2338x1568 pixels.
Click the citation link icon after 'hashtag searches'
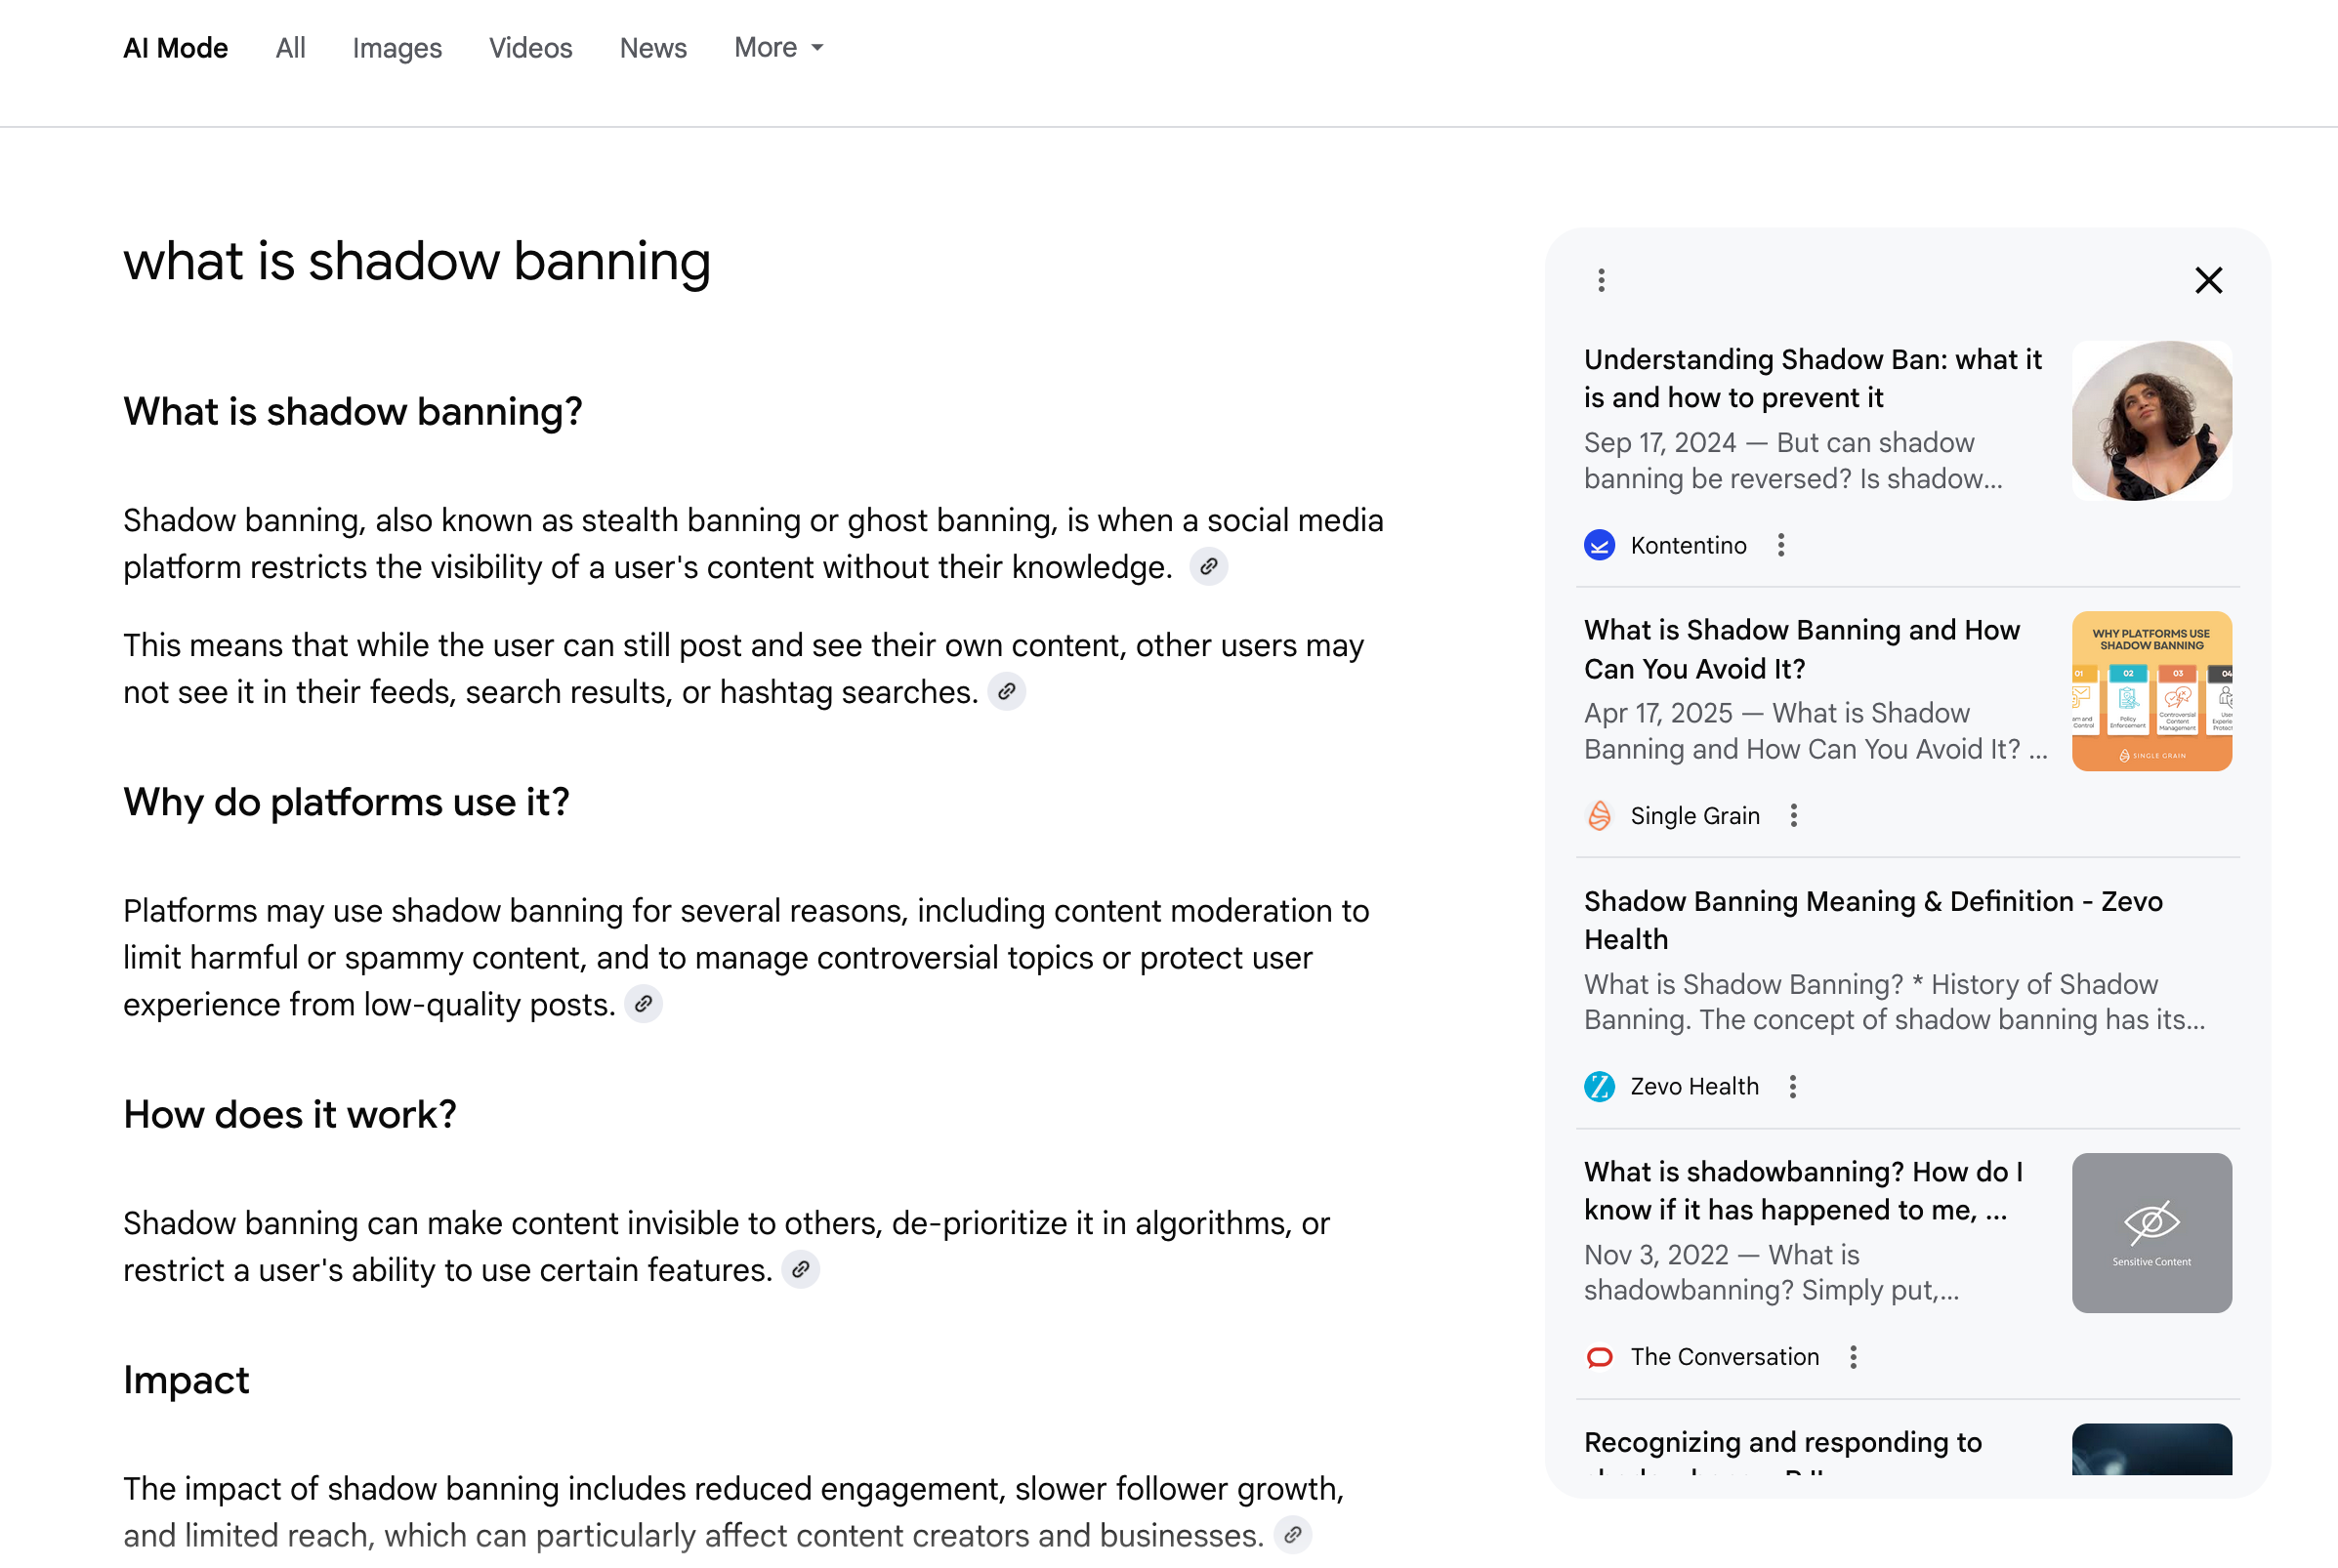coord(1006,692)
